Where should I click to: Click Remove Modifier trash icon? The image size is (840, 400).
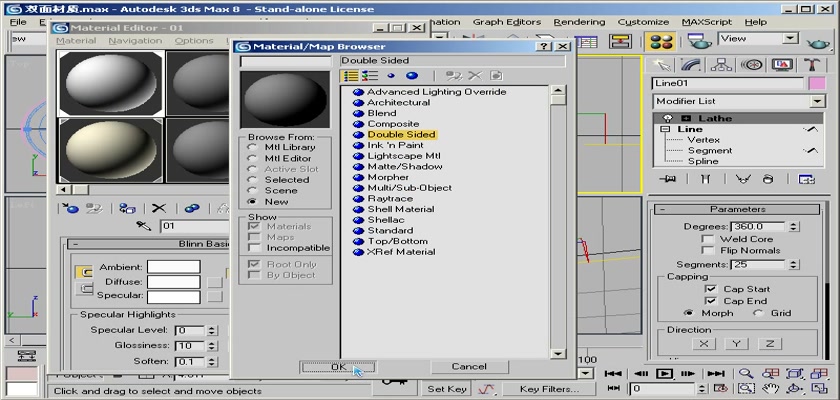768,179
